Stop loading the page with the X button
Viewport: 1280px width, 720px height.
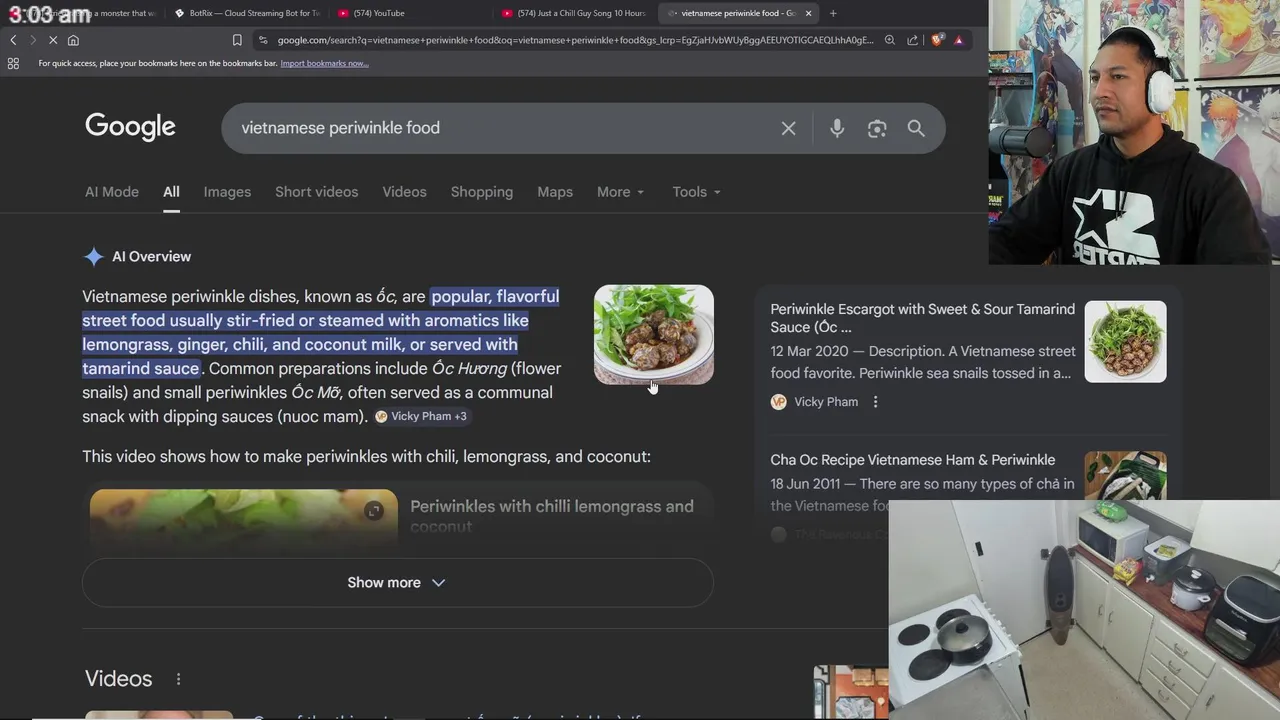point(53,40)
